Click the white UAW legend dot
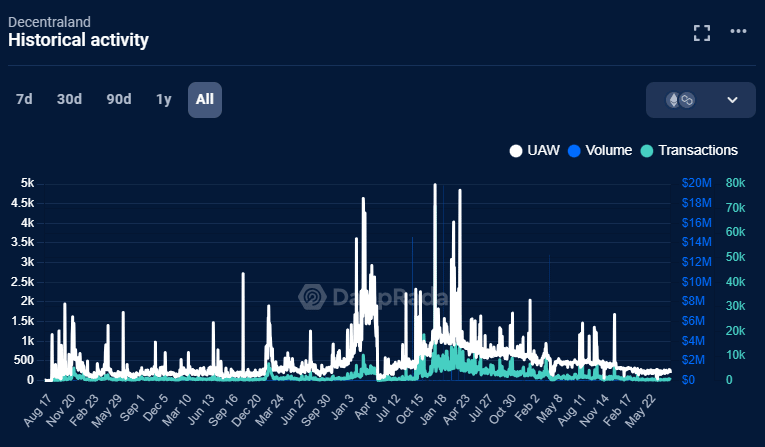Screen dimensions: 765x447 (x=516, y=151)
